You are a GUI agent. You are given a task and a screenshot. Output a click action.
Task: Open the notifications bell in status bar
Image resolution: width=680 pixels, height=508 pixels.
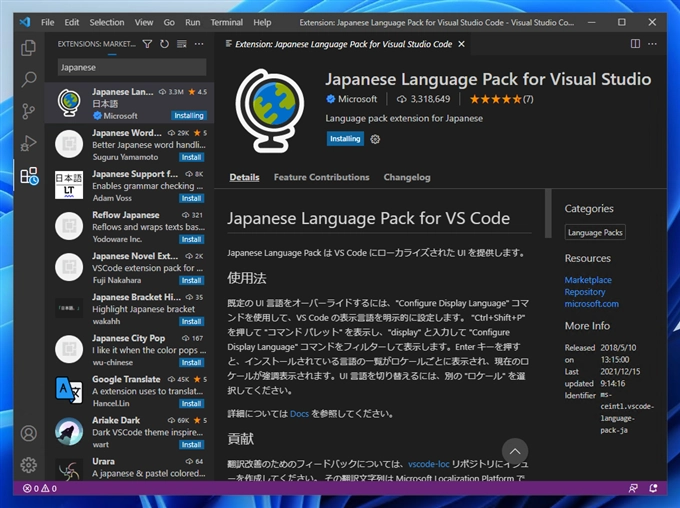point(655,488)
